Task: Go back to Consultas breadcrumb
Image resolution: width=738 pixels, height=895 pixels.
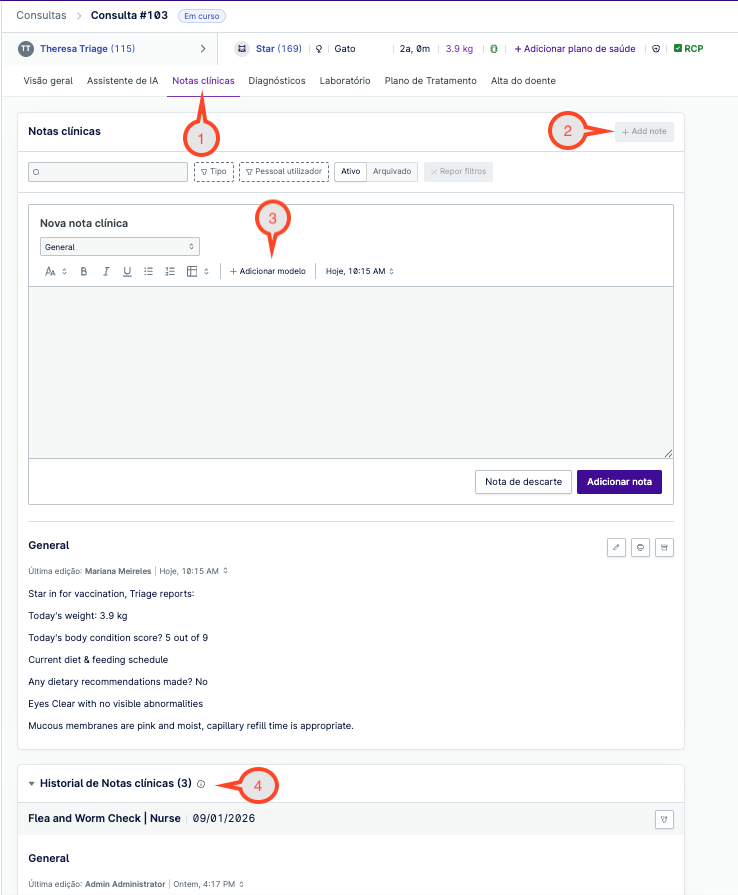Action: pos(41,15)
